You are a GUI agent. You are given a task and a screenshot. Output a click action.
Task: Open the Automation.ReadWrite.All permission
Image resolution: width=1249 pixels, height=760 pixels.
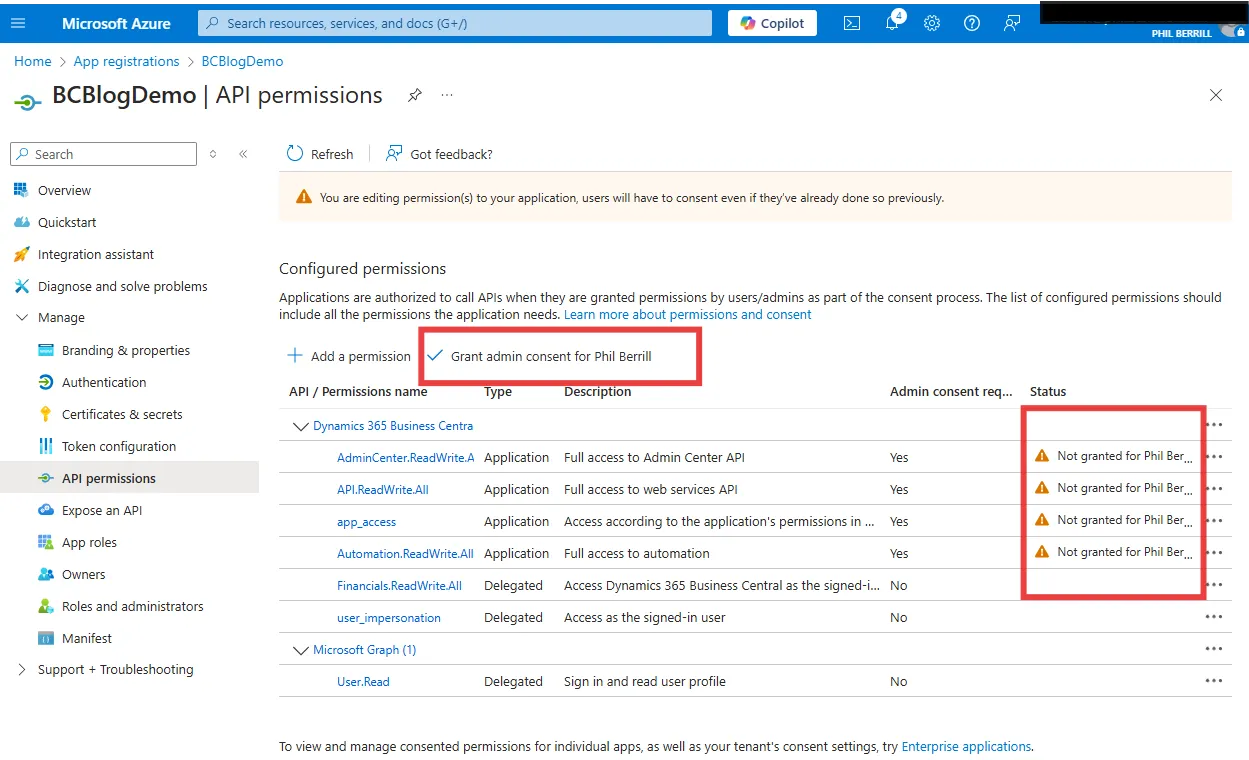[x=405, y=553]
